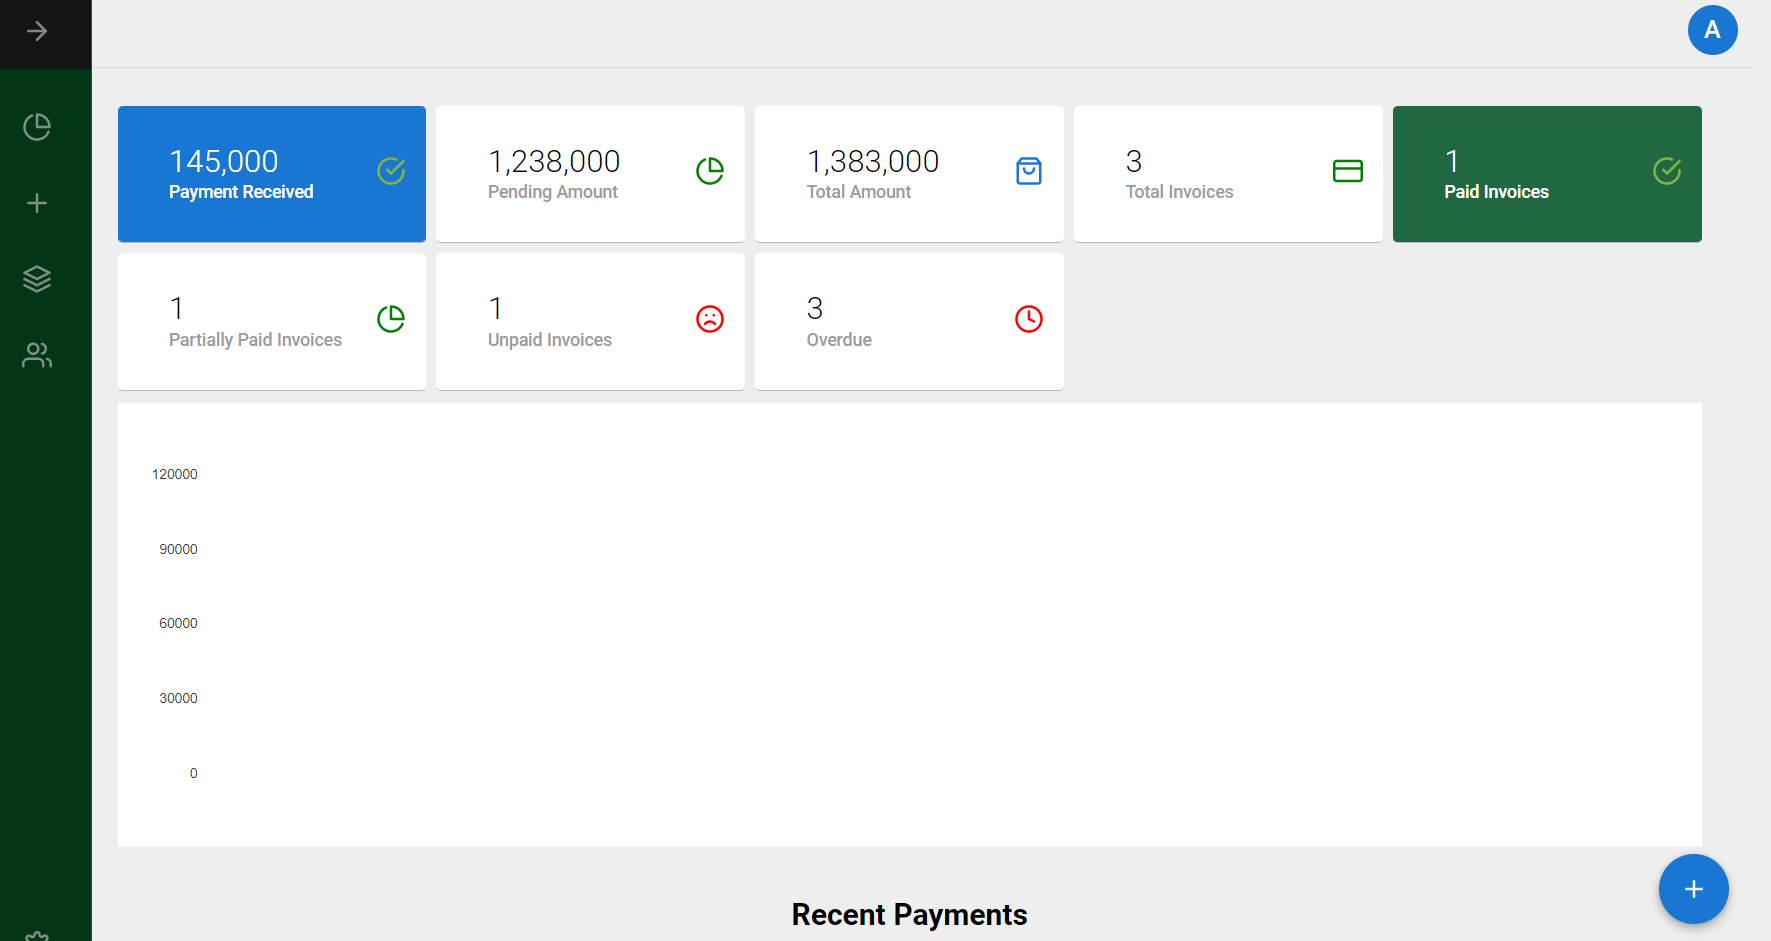Screen dimensions: 1771x941
Task: Click the red clock icon on Overdue card
Action: click(1029, 319)
